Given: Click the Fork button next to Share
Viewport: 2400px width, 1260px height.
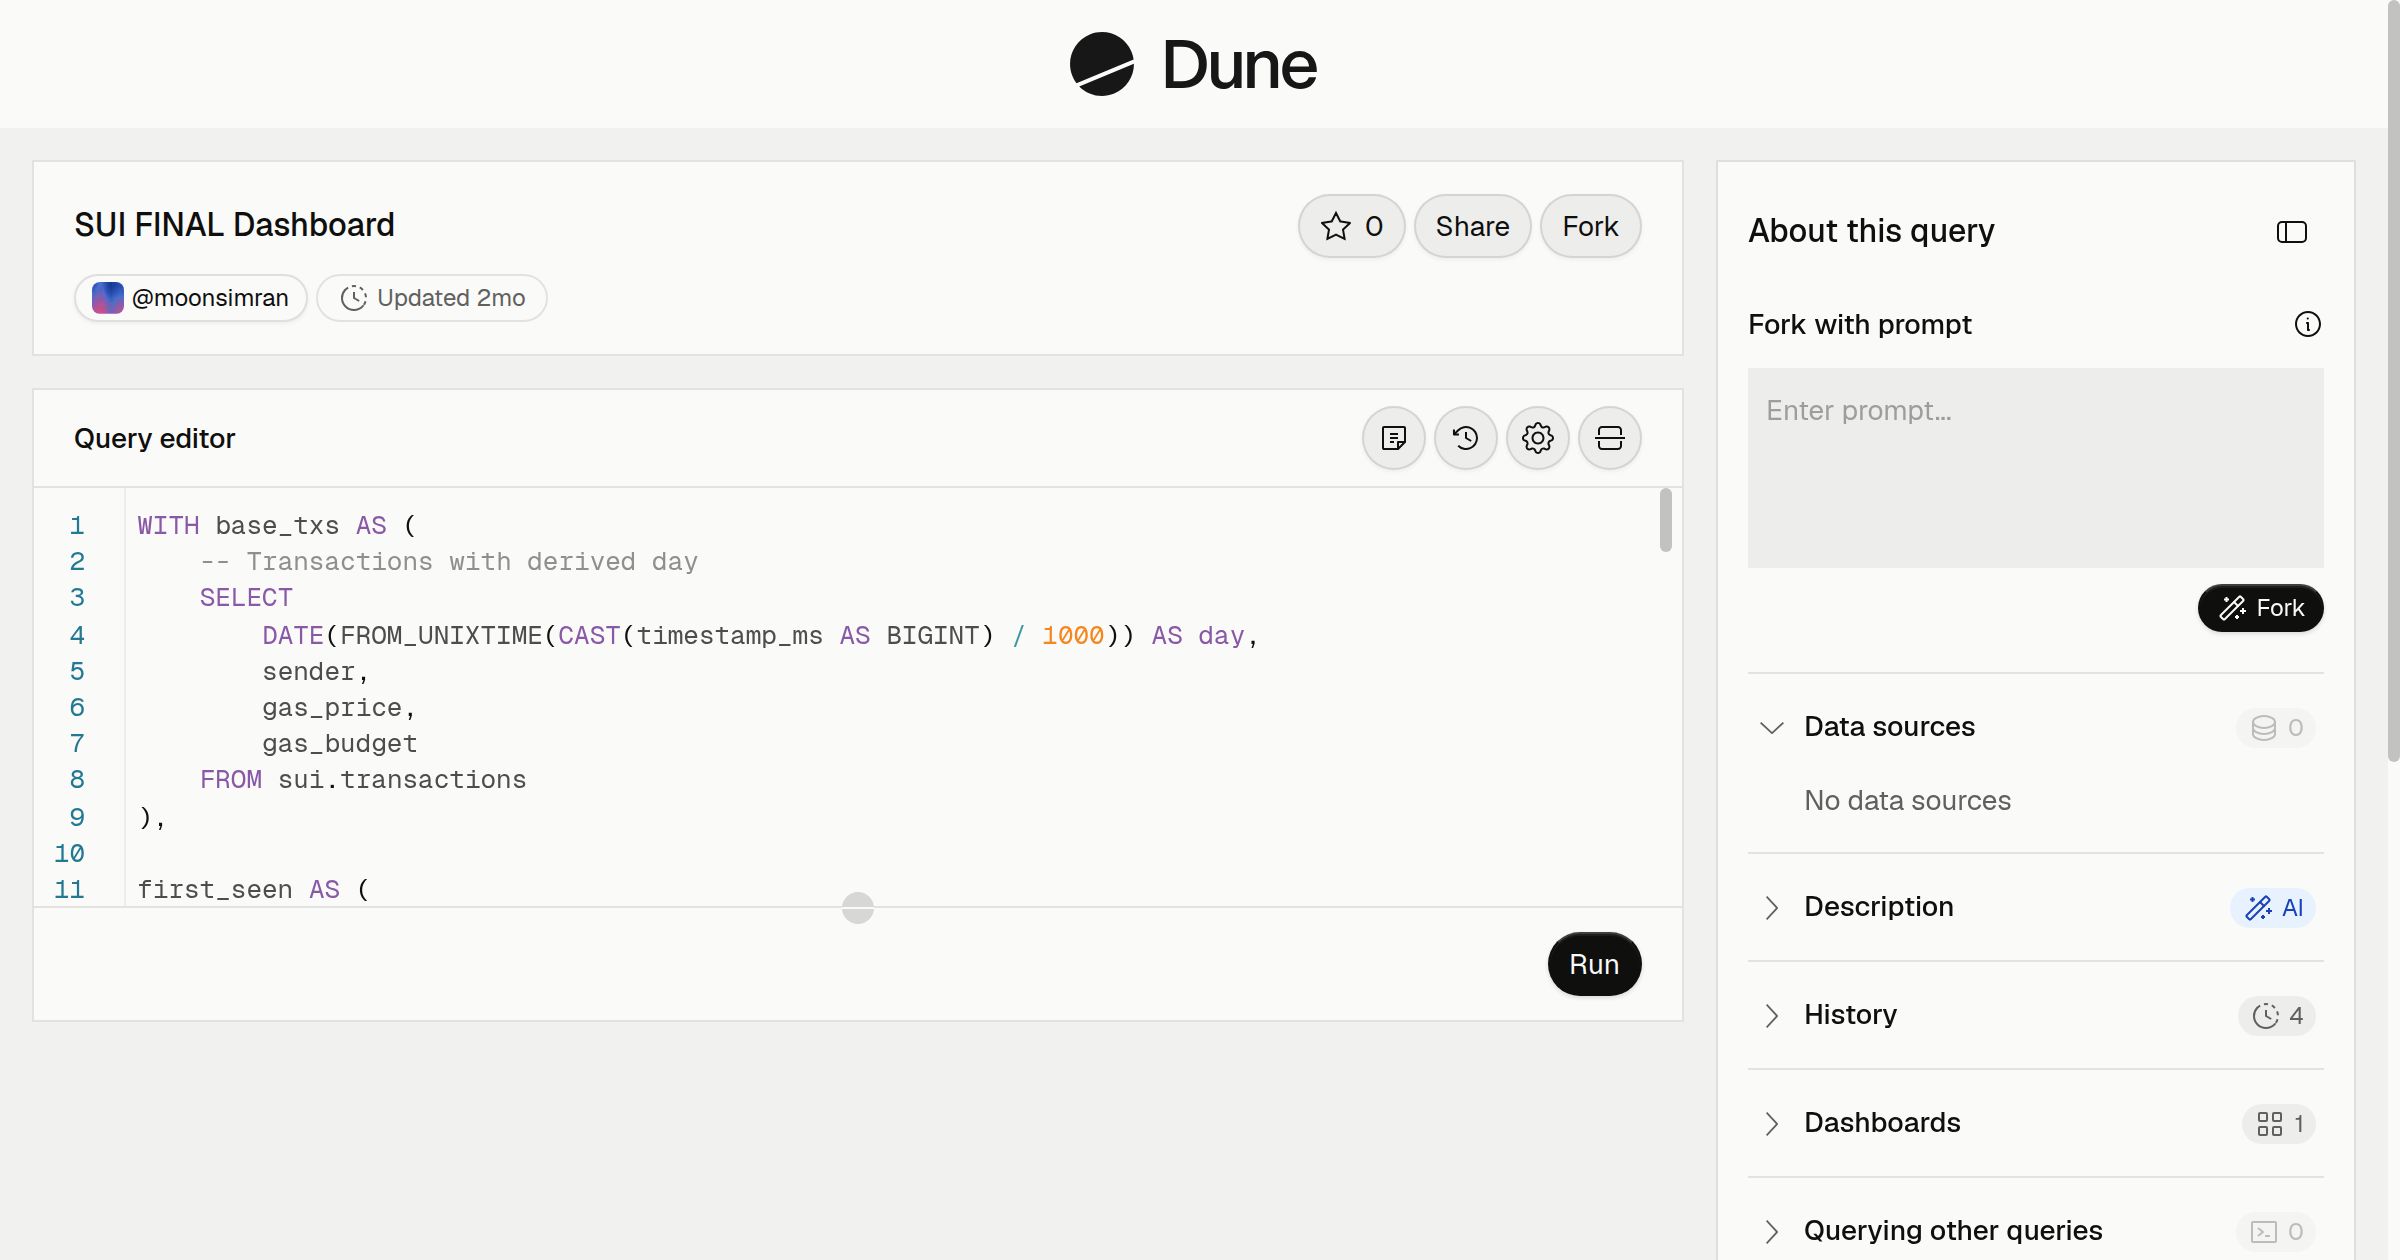Looking at the screenshot, I should (1591, 226).
